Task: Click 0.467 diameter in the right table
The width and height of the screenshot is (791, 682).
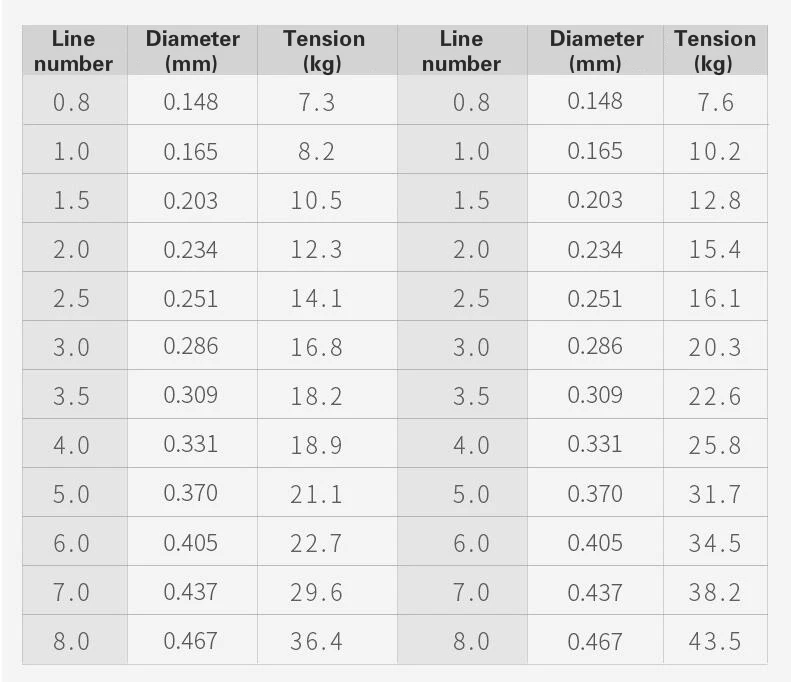Action: 595,641
